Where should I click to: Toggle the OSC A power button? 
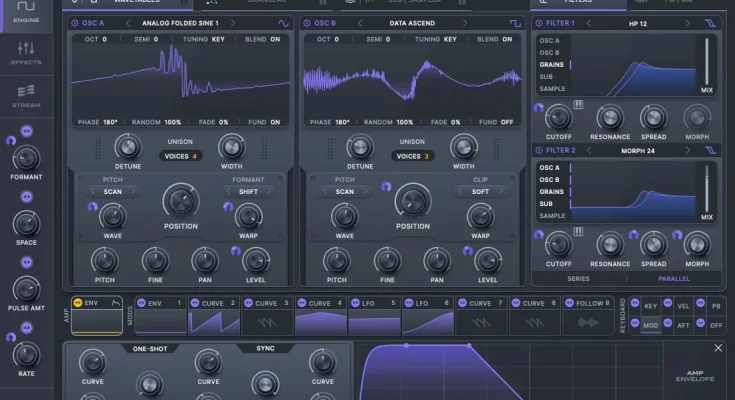(77, 22)
